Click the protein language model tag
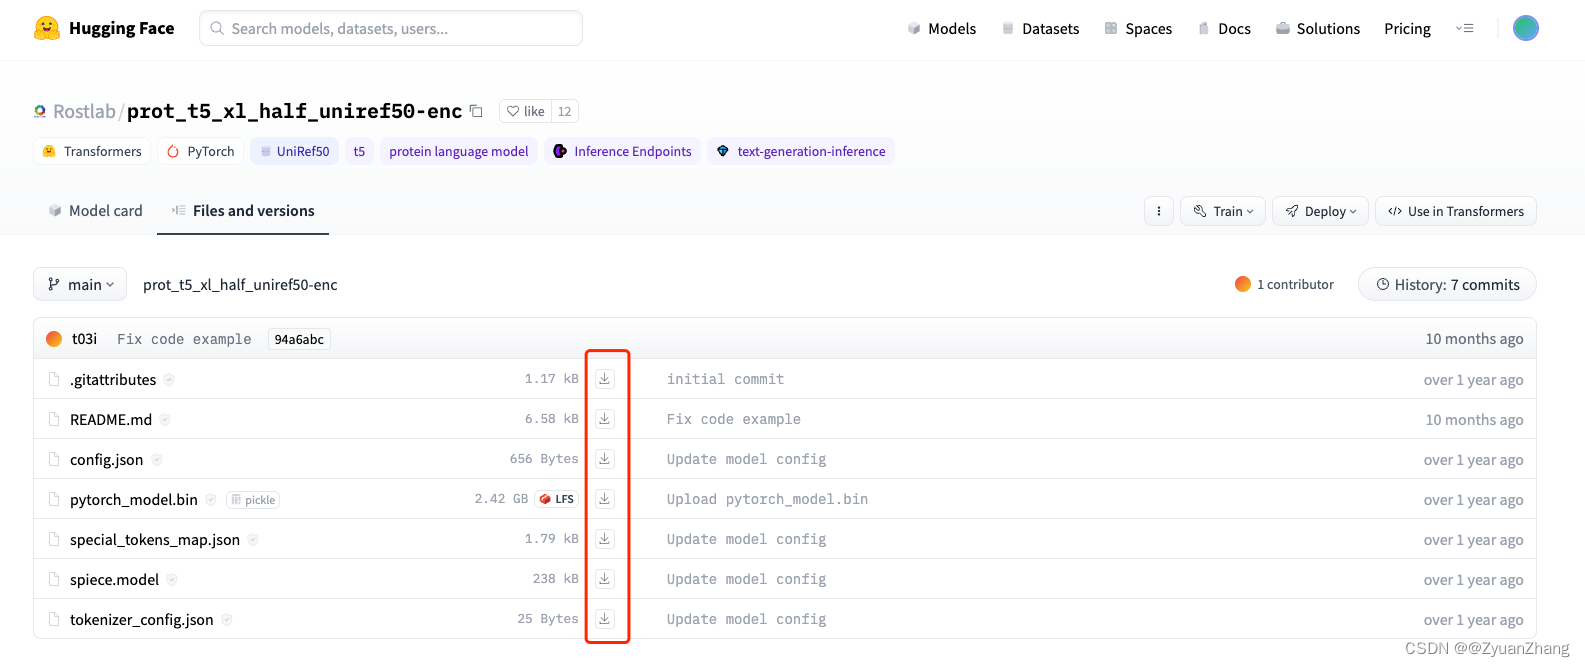1585x667 pixels. pyautogui.click(x=458, y=151)
